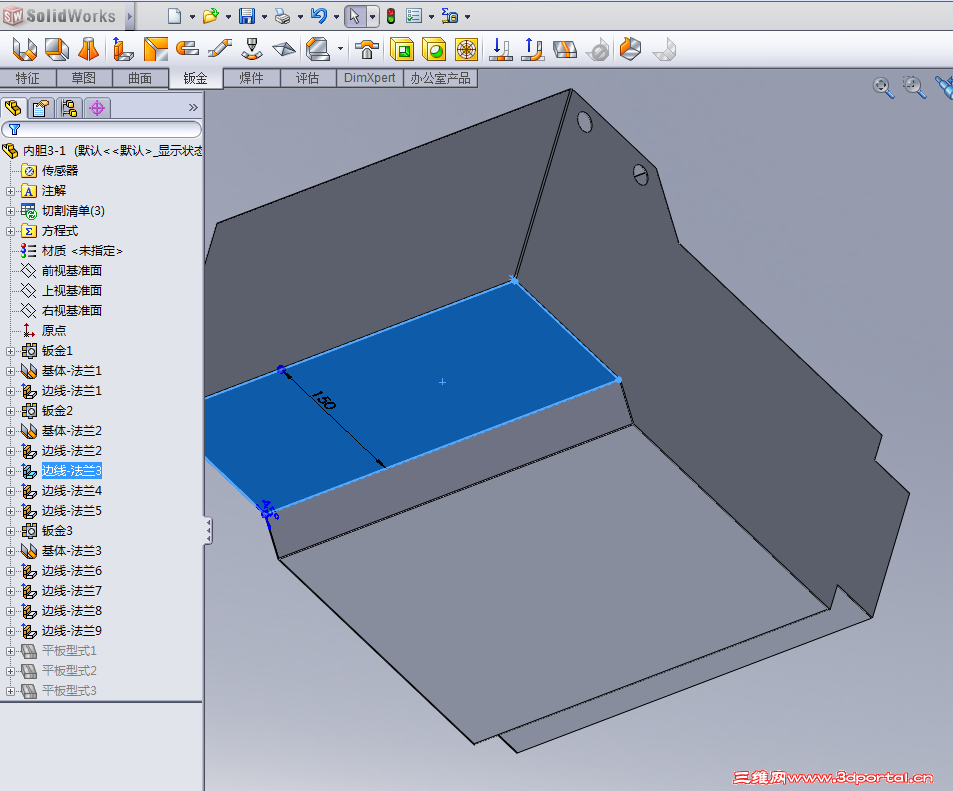Select the Sketched Bend tool

coord(252,49)
